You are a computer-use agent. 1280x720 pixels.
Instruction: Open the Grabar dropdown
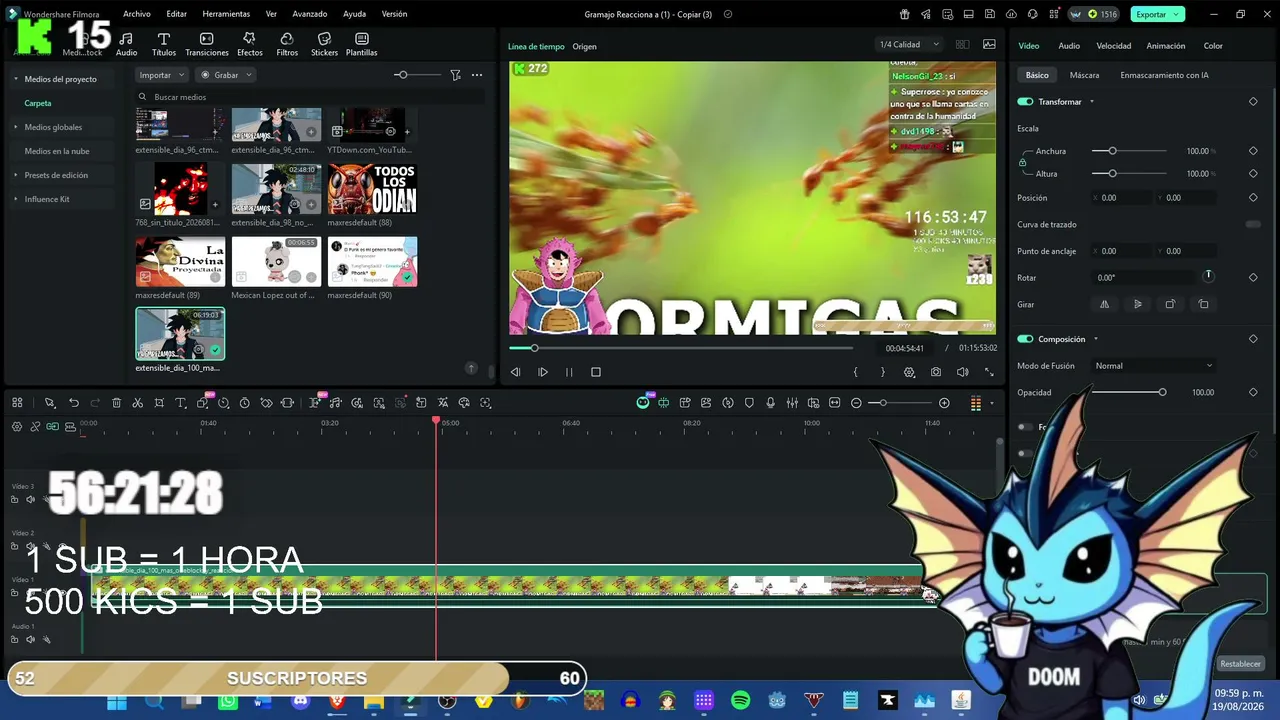pyautogui.click(x=226, y=75)
